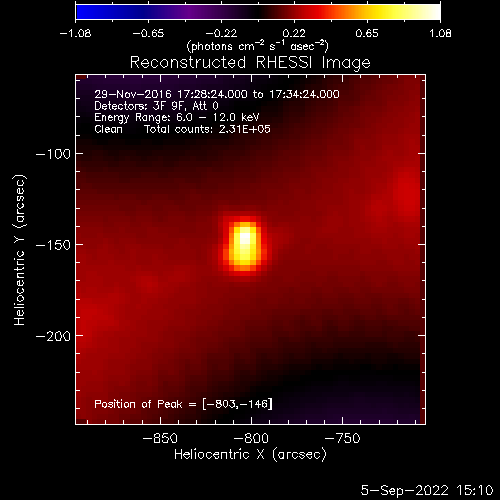Image resolution: width=500 pixels, height=500 pixels.
Task: Click the -100 Y axis label
Action: coord(53,154)
